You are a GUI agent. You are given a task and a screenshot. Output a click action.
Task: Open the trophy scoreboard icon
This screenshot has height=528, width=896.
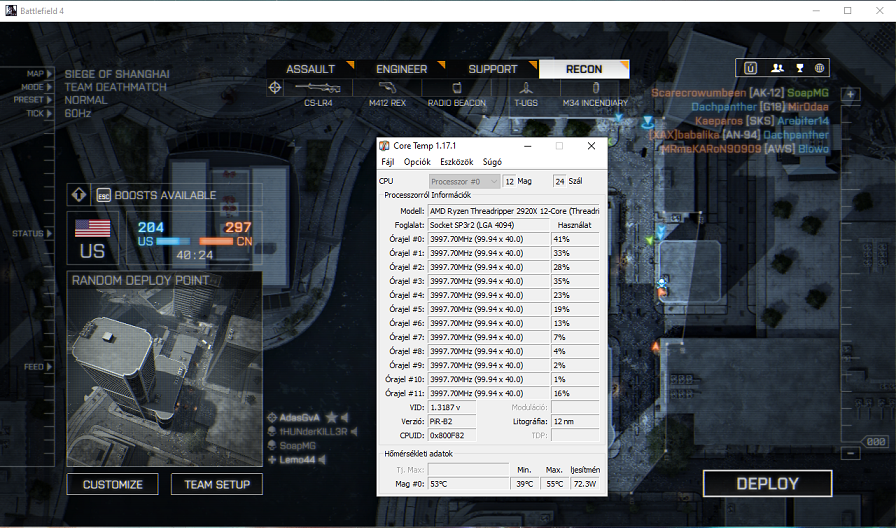coord(799,68)
